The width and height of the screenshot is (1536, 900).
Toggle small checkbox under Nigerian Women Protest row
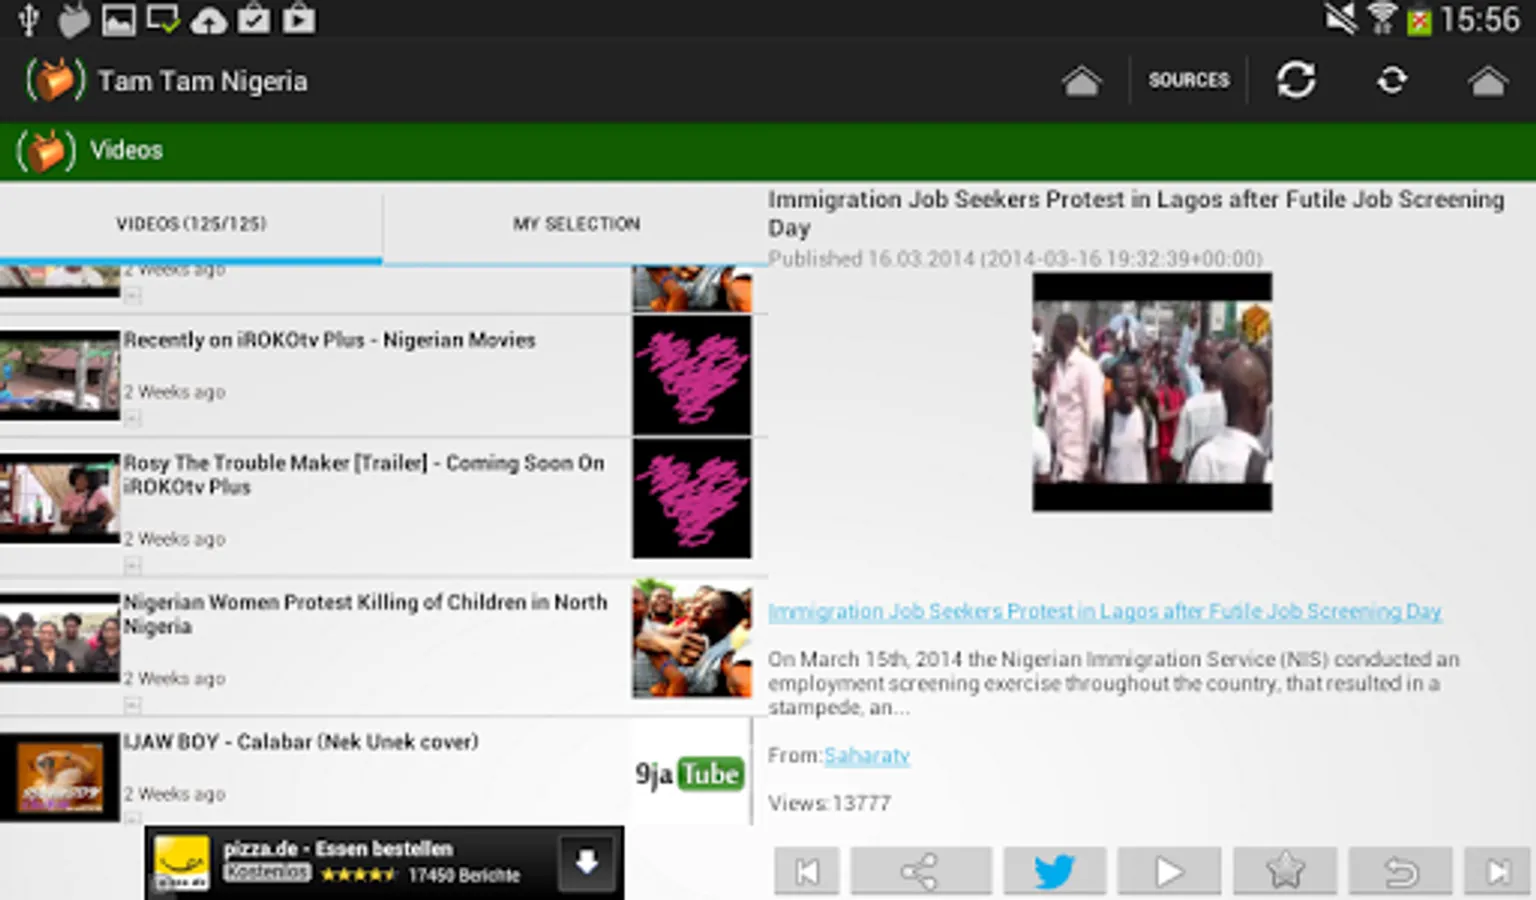133,705
